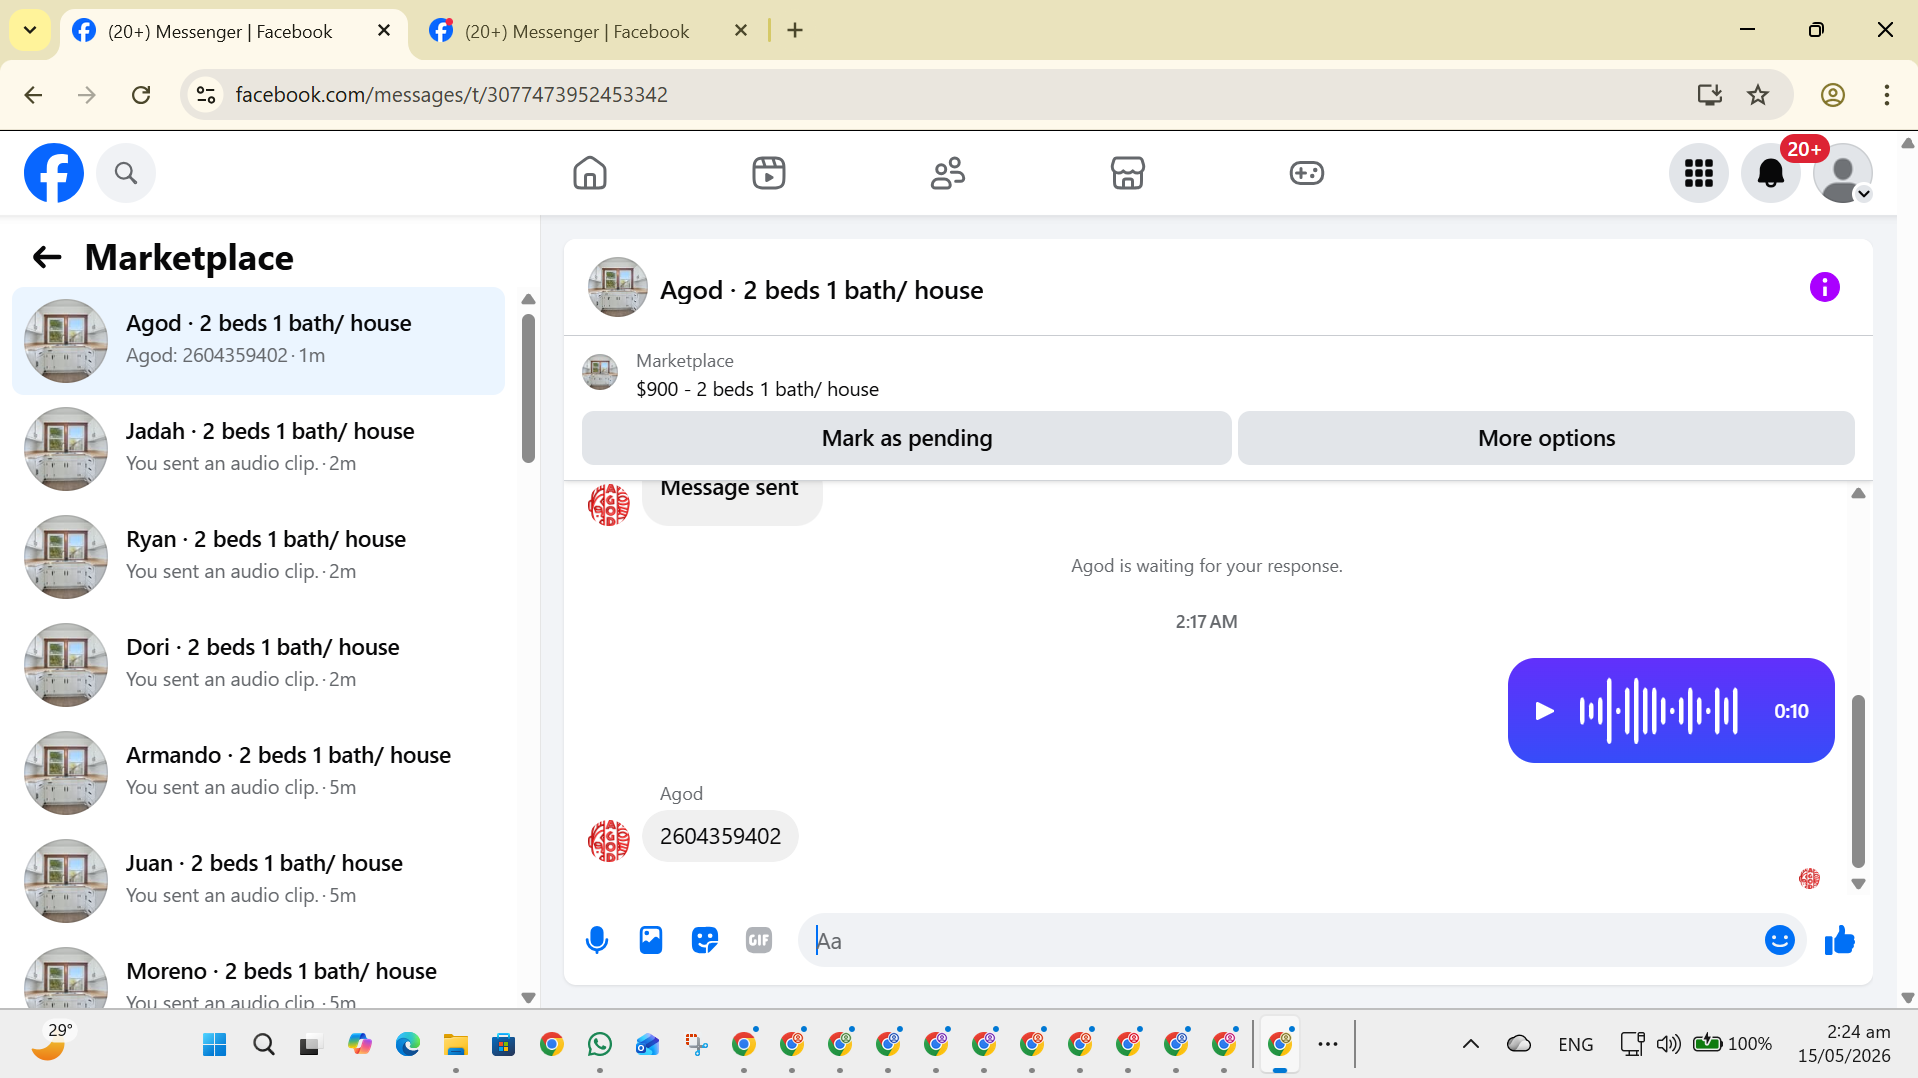Viewport: 1918px width, 1078px height.
Task: Switch to the first Messenger browser tab
Action: (219, 31)
